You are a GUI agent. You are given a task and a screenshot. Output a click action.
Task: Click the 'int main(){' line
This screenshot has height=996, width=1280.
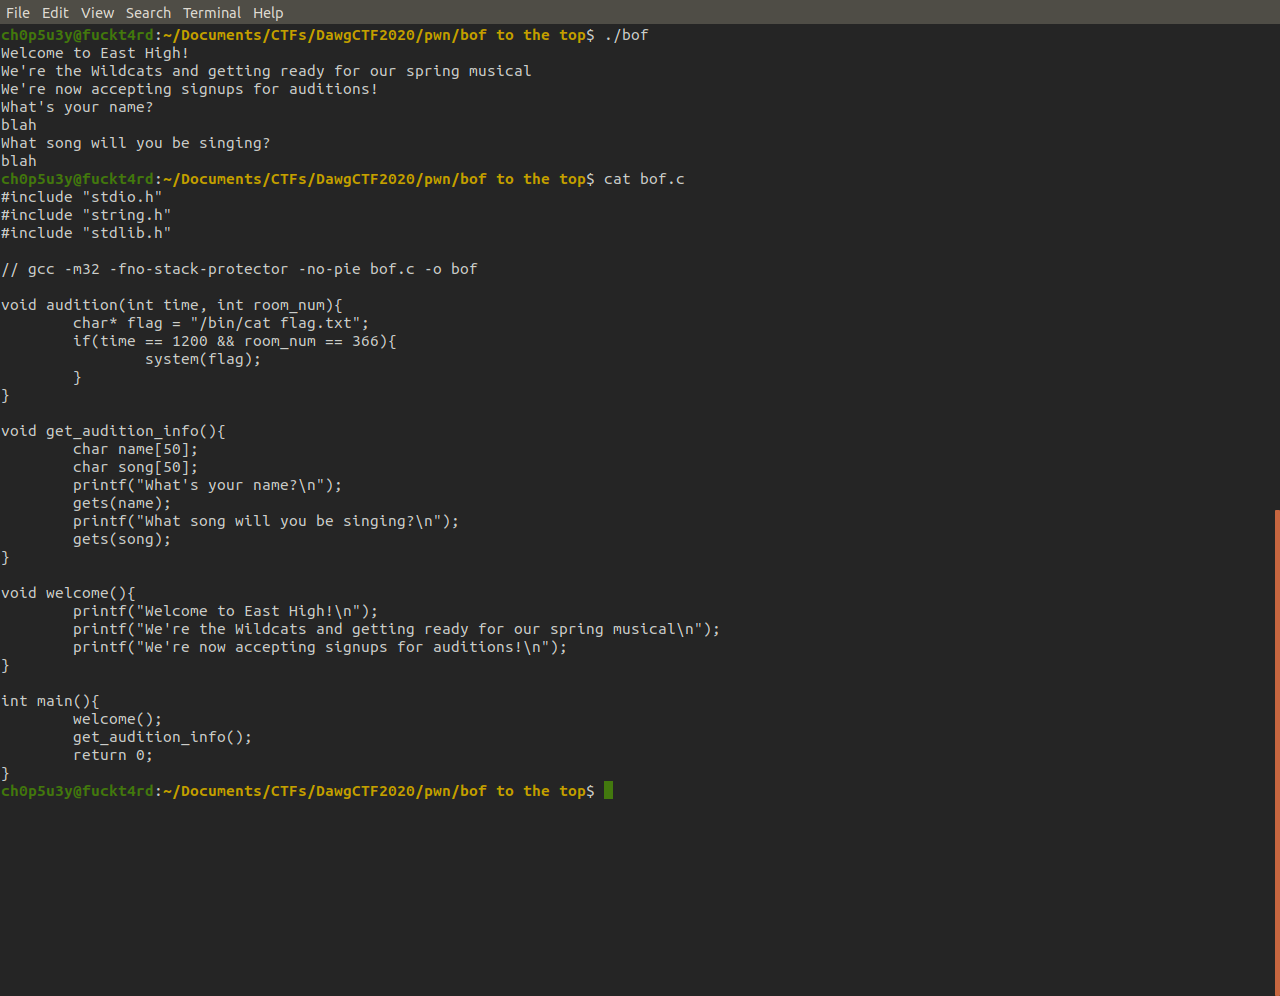[x=50, y=701]
